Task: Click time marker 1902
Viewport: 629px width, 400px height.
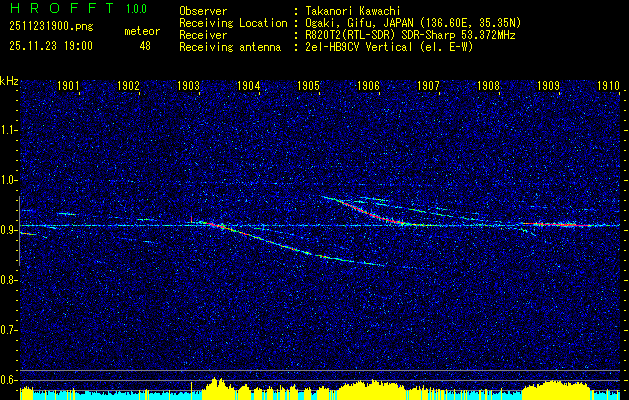Action: 128,85
